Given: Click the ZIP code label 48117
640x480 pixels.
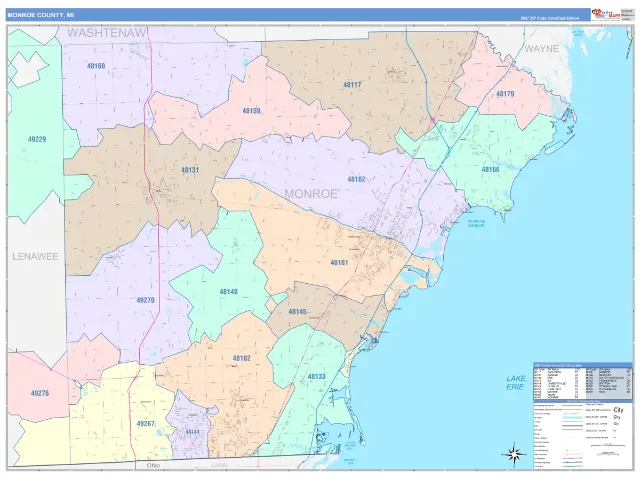Looking at the screenshot, I should coord(352,85).
